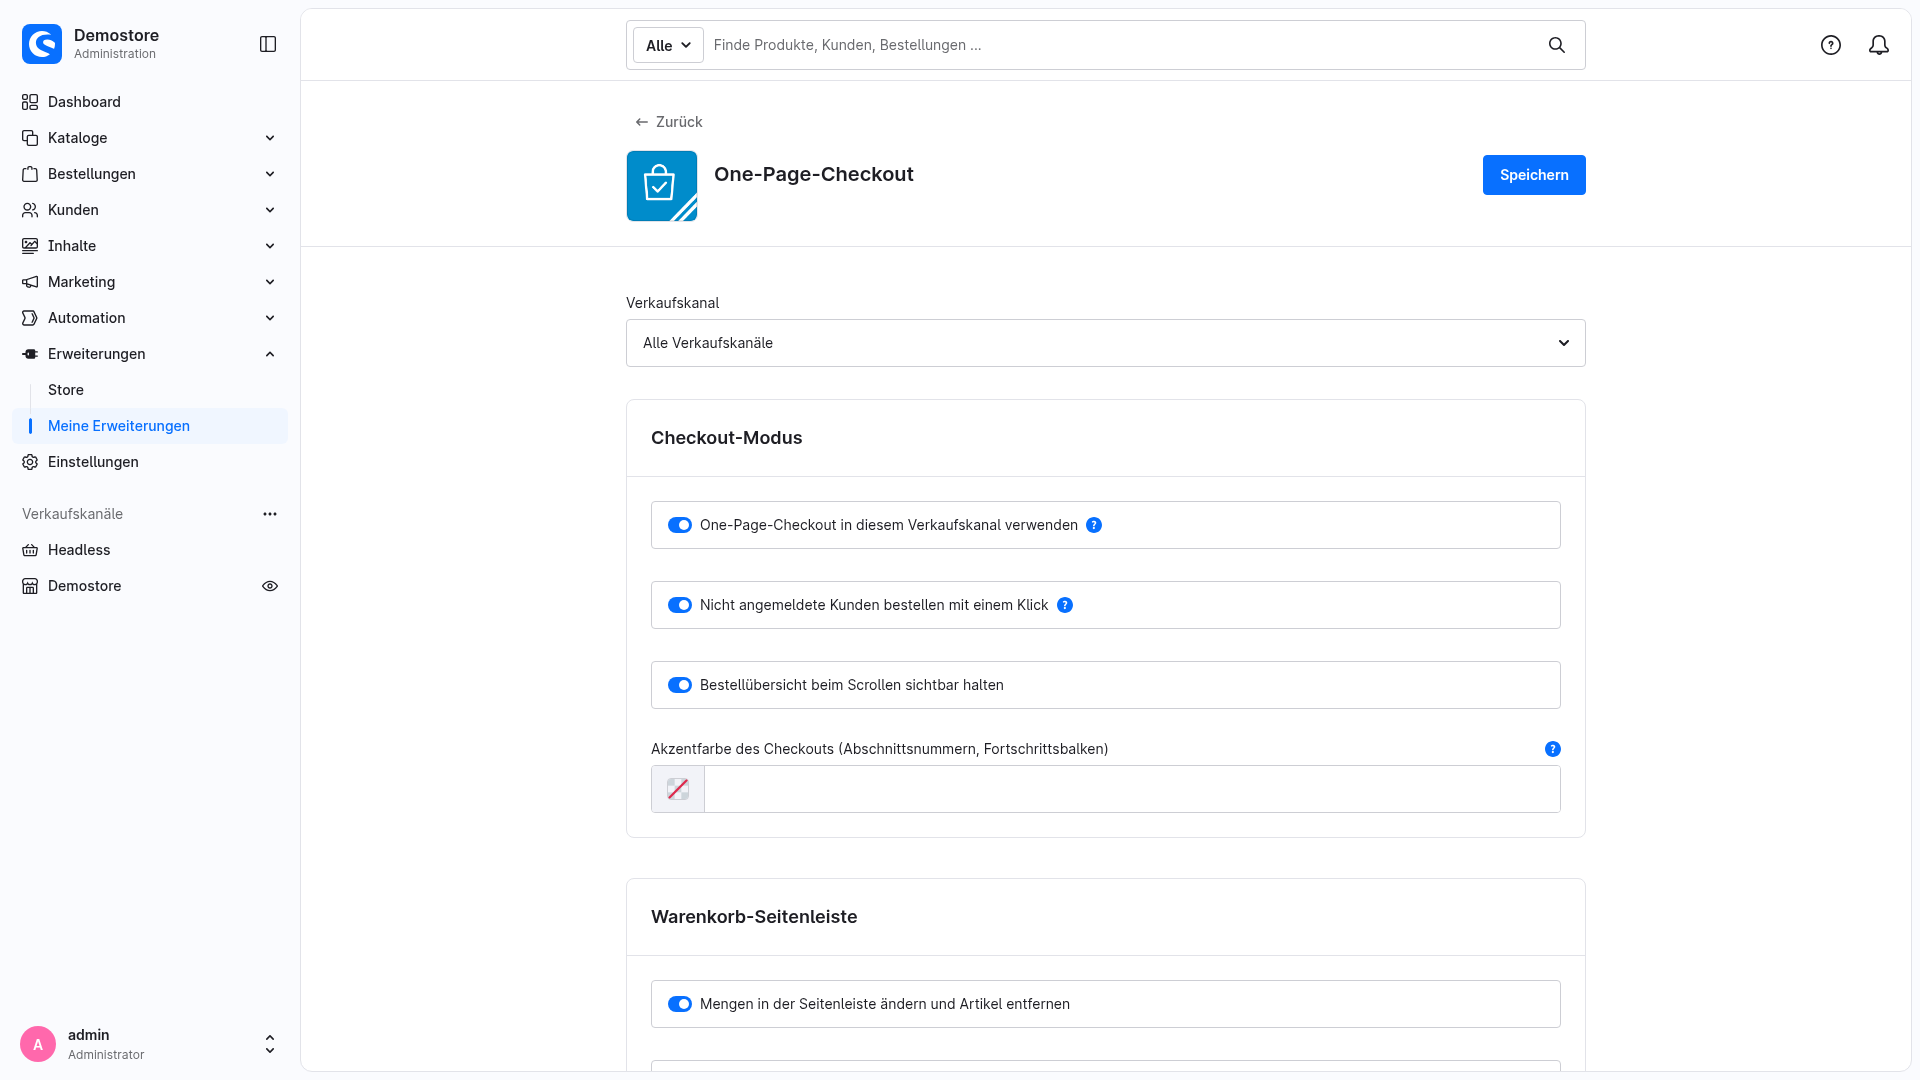The image size is (1920, 1080).
Task: Click the Speichern button
Action: coord(1534,175)
